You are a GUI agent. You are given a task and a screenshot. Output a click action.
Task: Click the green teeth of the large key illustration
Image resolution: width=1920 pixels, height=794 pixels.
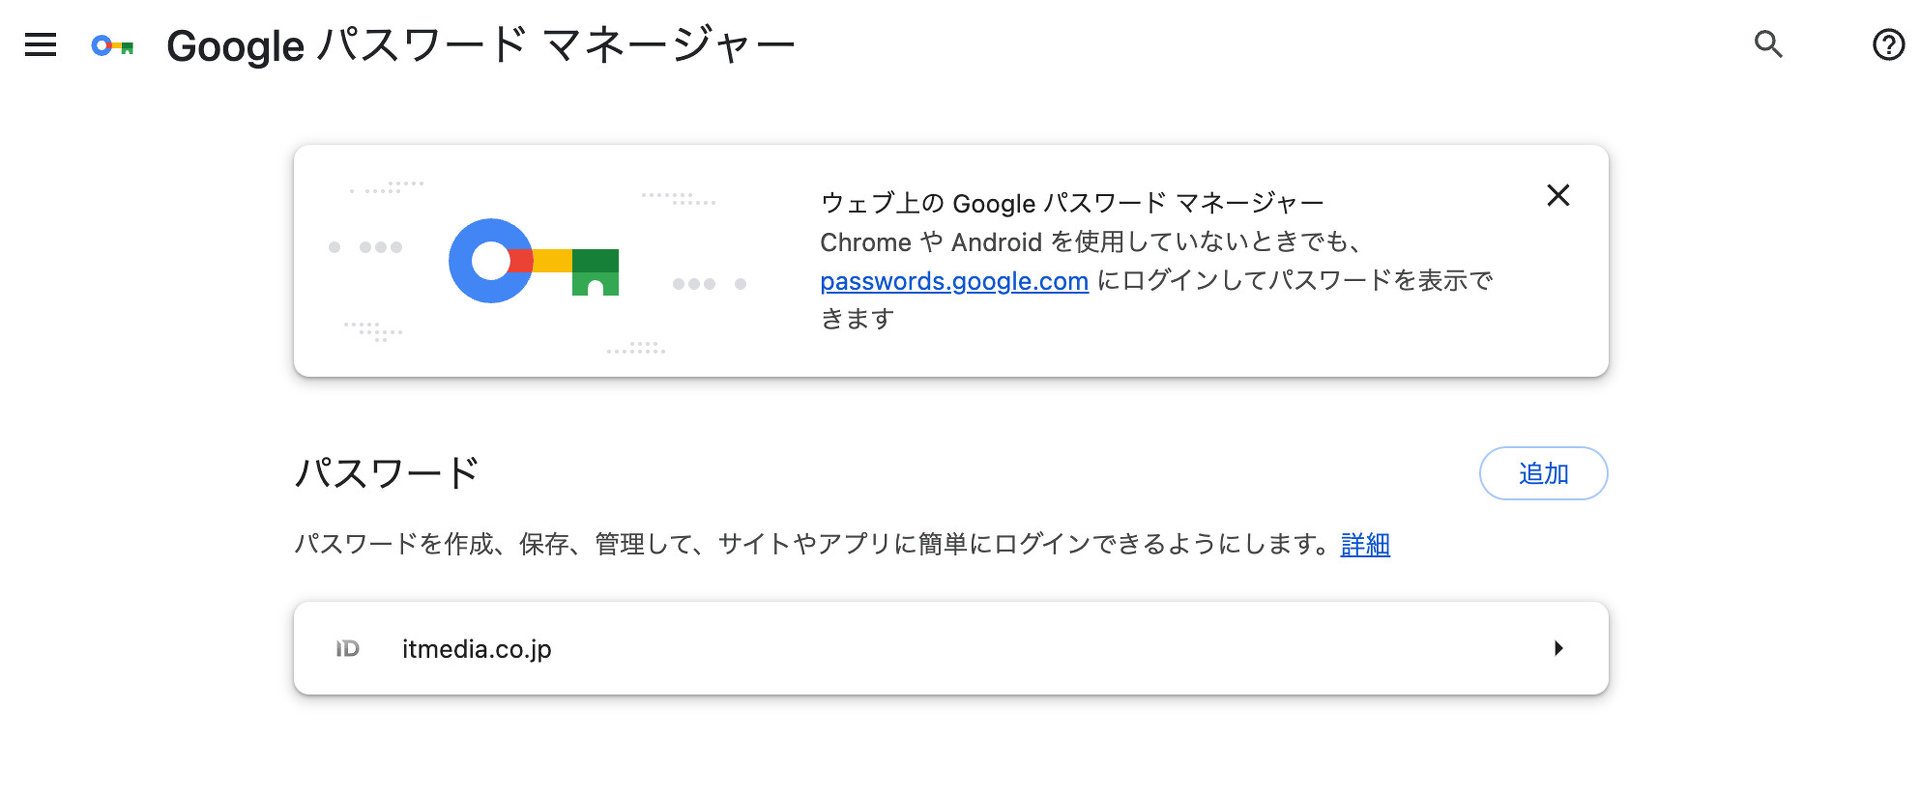(x=595, y=273)
